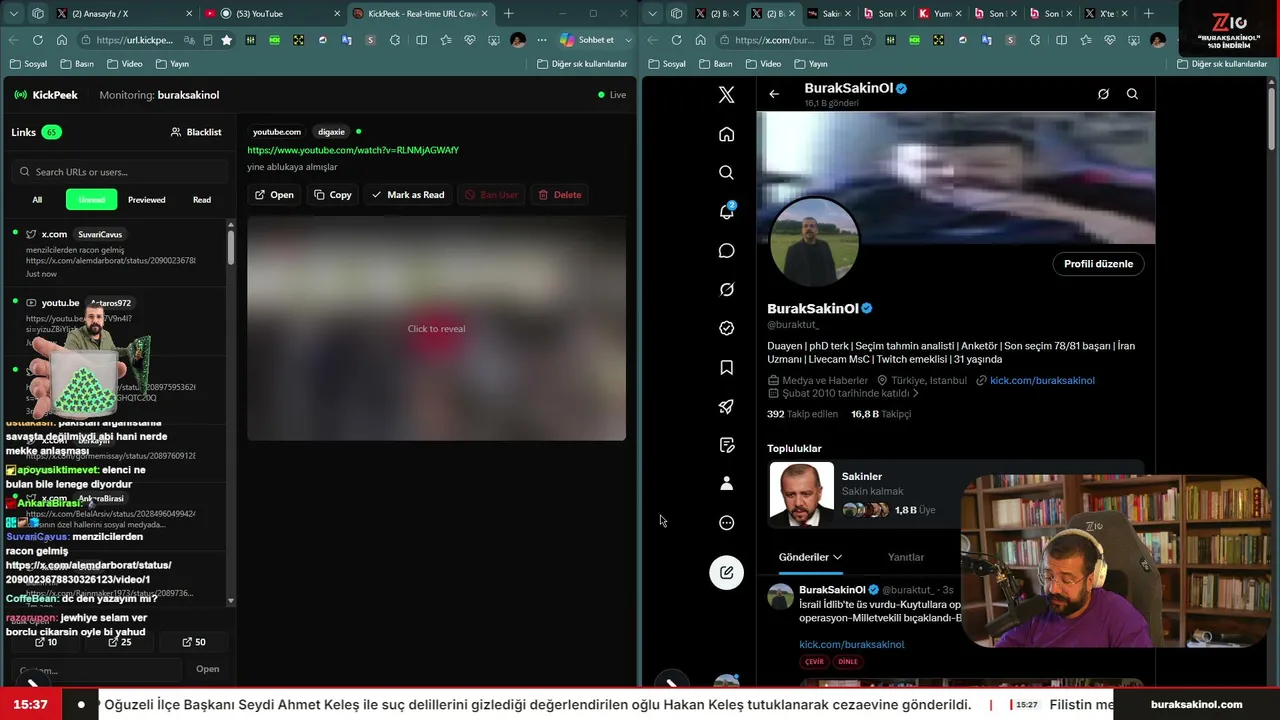Click the BurakSakinOl profile avatar
The image size is (1280, 720).
[x=813, y=242]
